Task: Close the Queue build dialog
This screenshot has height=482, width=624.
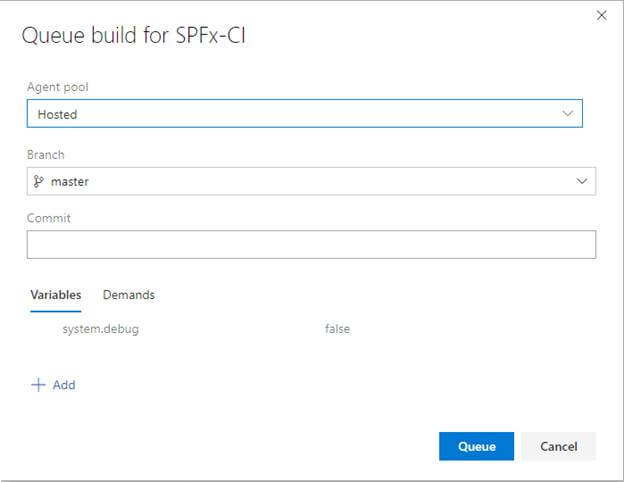Action: [601, 16]
